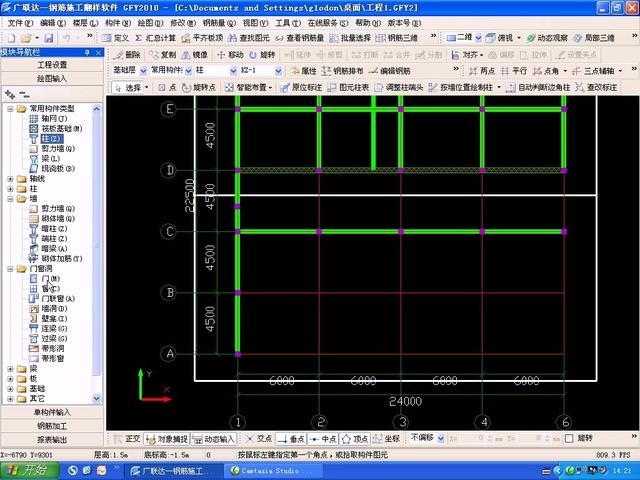
Task: Open the 不偏移 offset dropdown
Action: pyautogui.click(x=441, y=439)
